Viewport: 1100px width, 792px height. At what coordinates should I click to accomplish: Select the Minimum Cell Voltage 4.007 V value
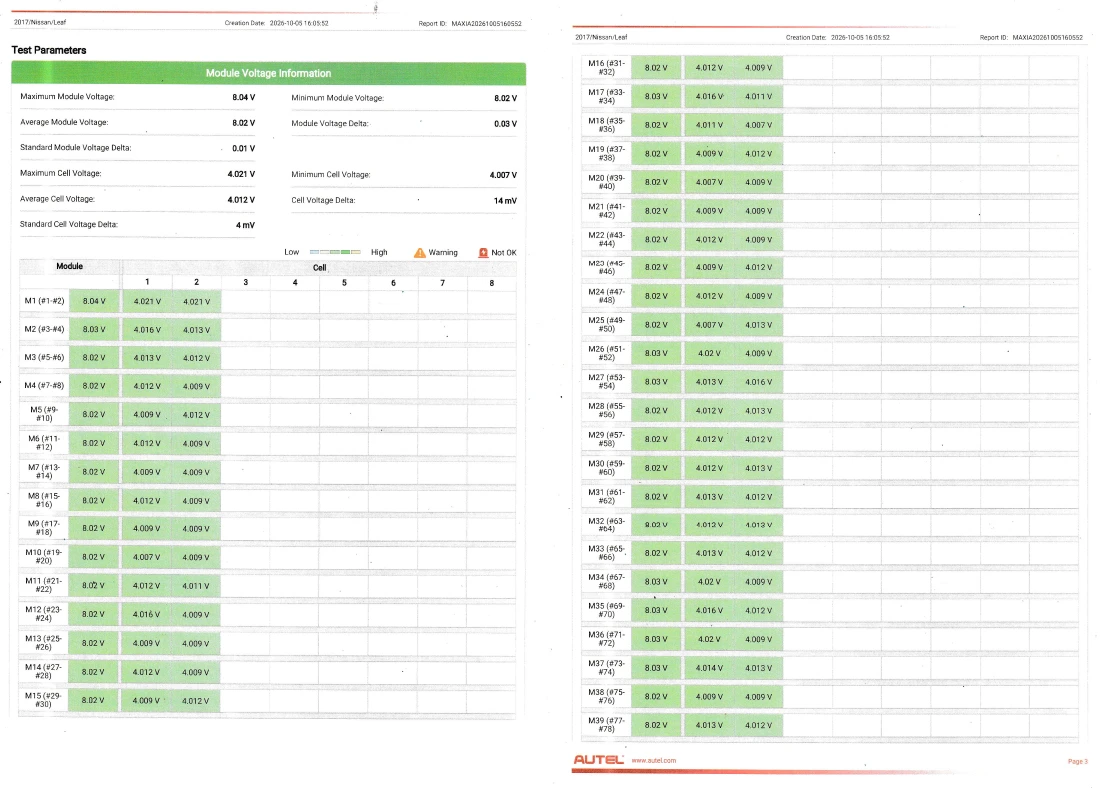503,175
